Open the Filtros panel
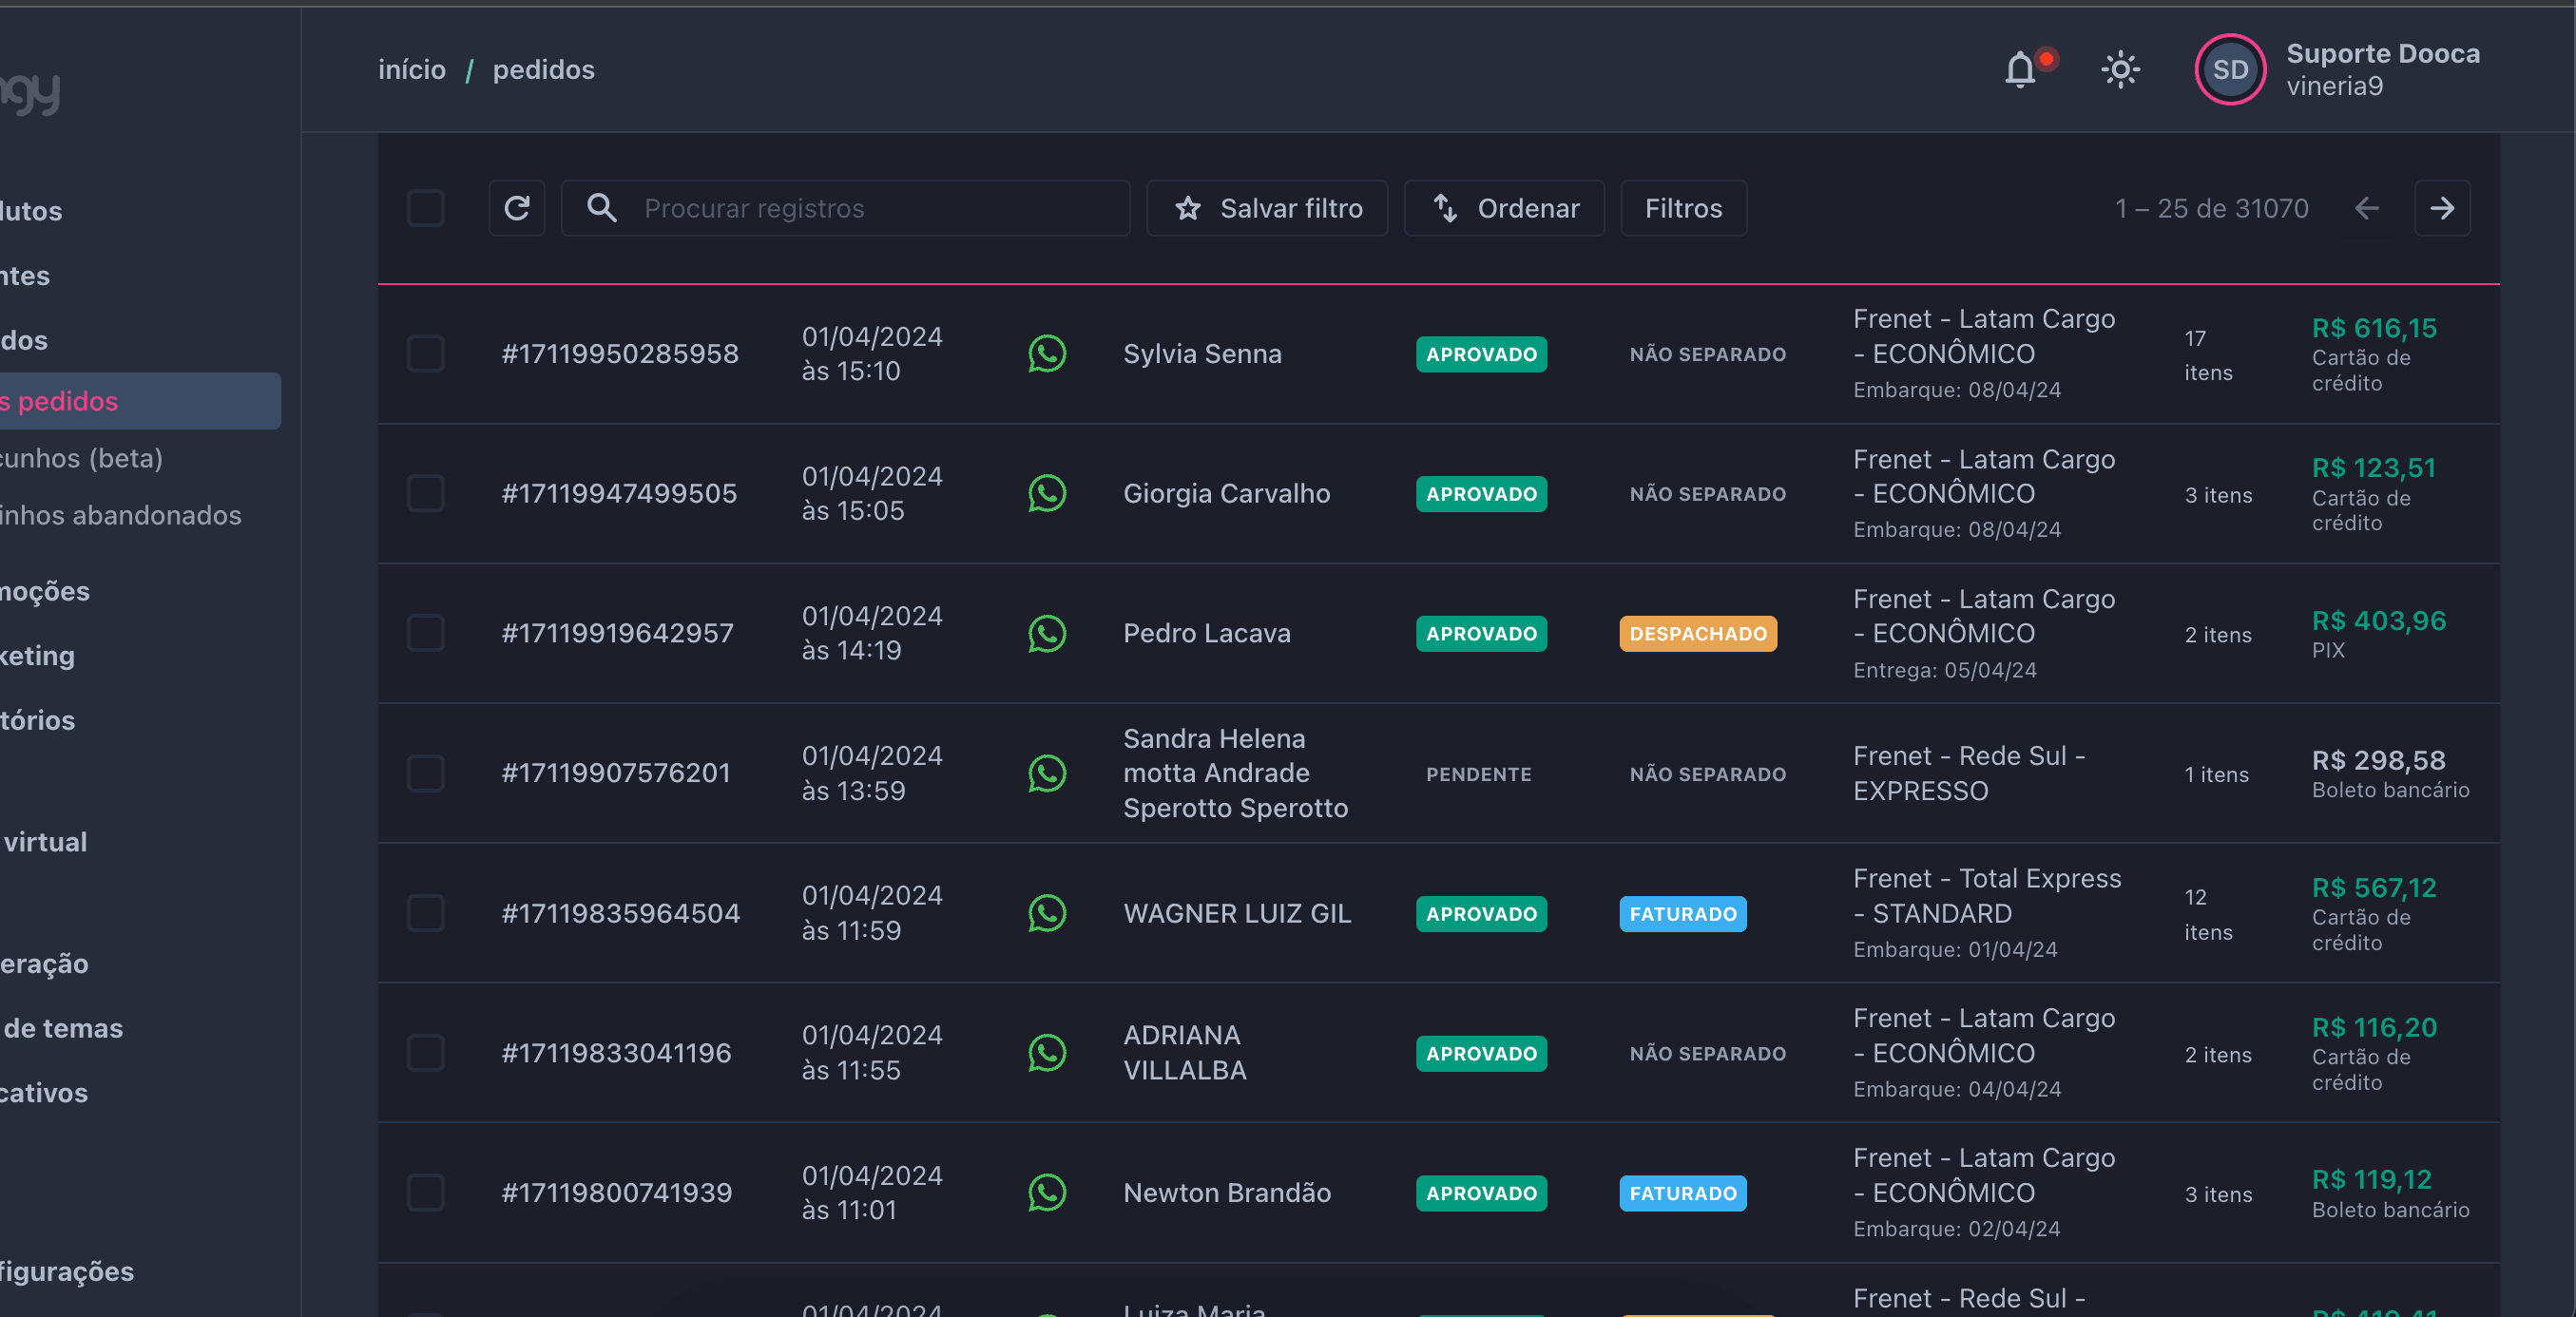Image resolution: width=2576 pixels, height=1317 pixels. coord(1684,208)
